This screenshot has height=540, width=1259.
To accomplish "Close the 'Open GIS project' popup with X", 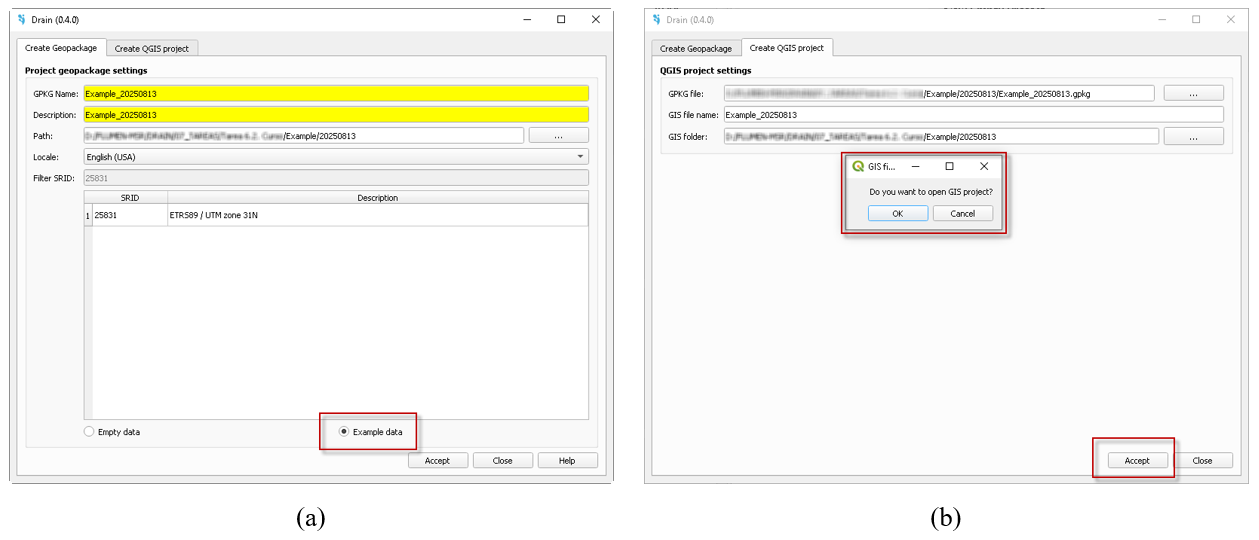I will click(984, 166).
